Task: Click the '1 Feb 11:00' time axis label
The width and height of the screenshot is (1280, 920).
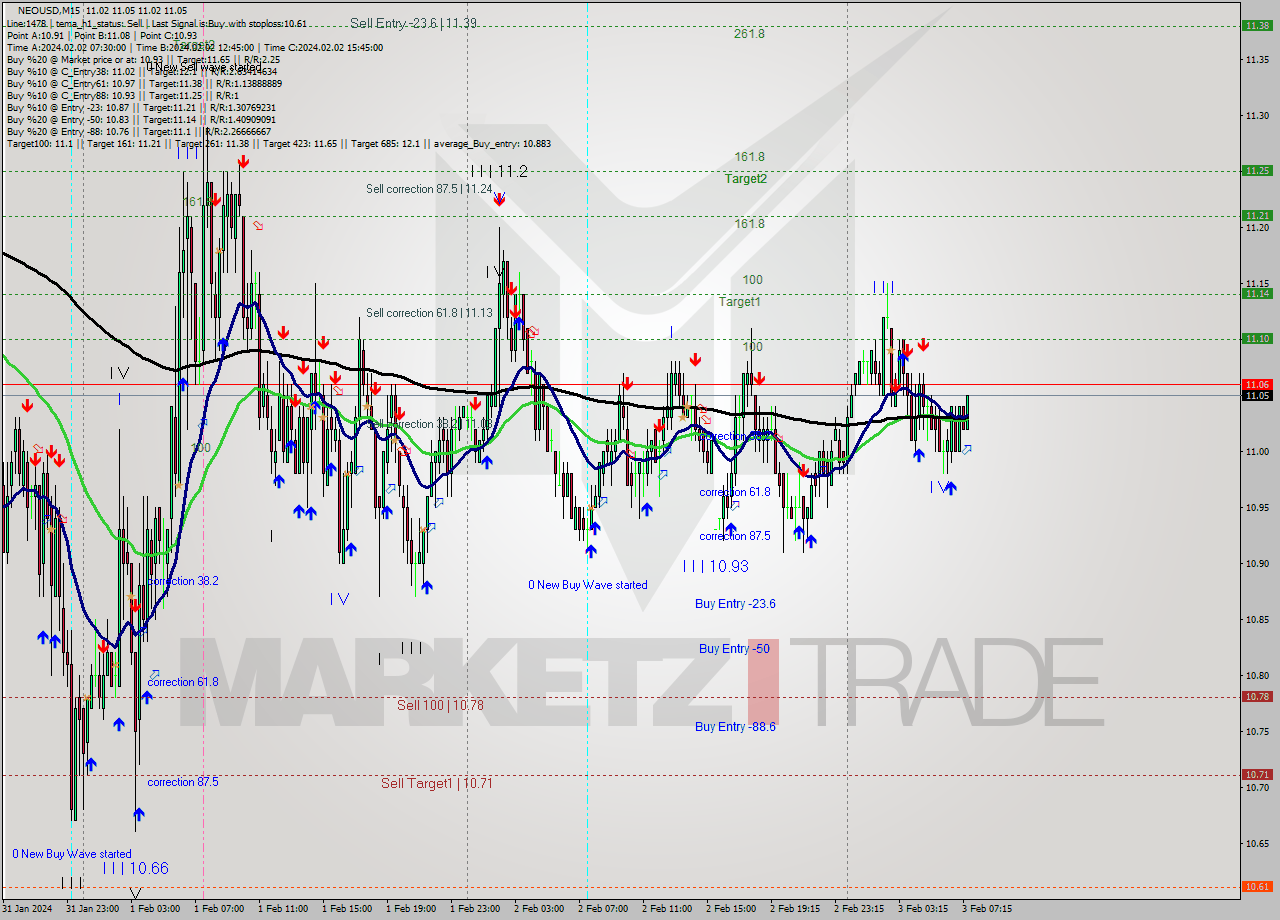Action: (283, 909)
